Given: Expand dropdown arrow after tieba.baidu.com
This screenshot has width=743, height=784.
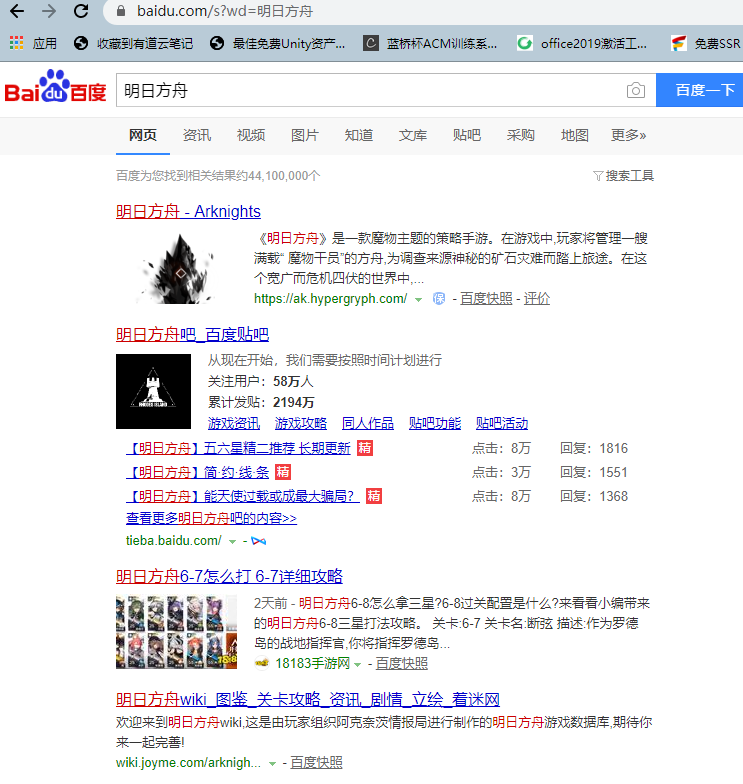Looking at the screenshot, I should (x=232, y=542).
